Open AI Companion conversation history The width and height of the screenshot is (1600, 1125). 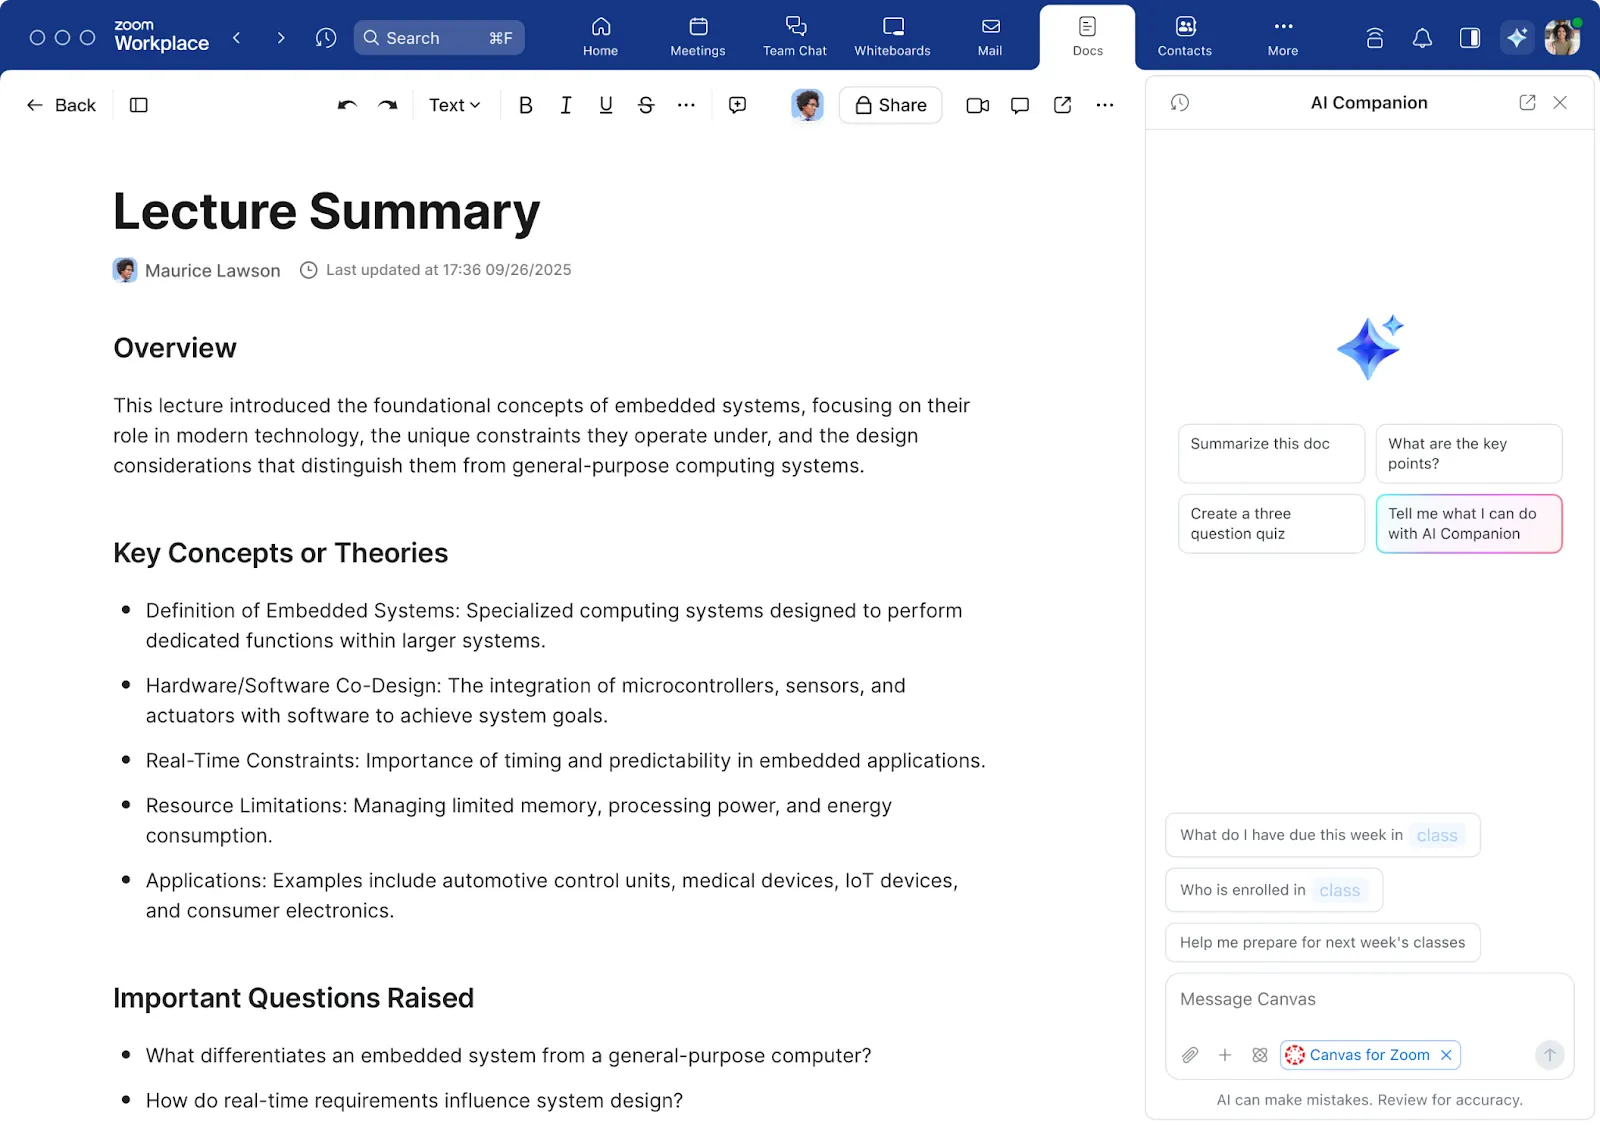1180,103
